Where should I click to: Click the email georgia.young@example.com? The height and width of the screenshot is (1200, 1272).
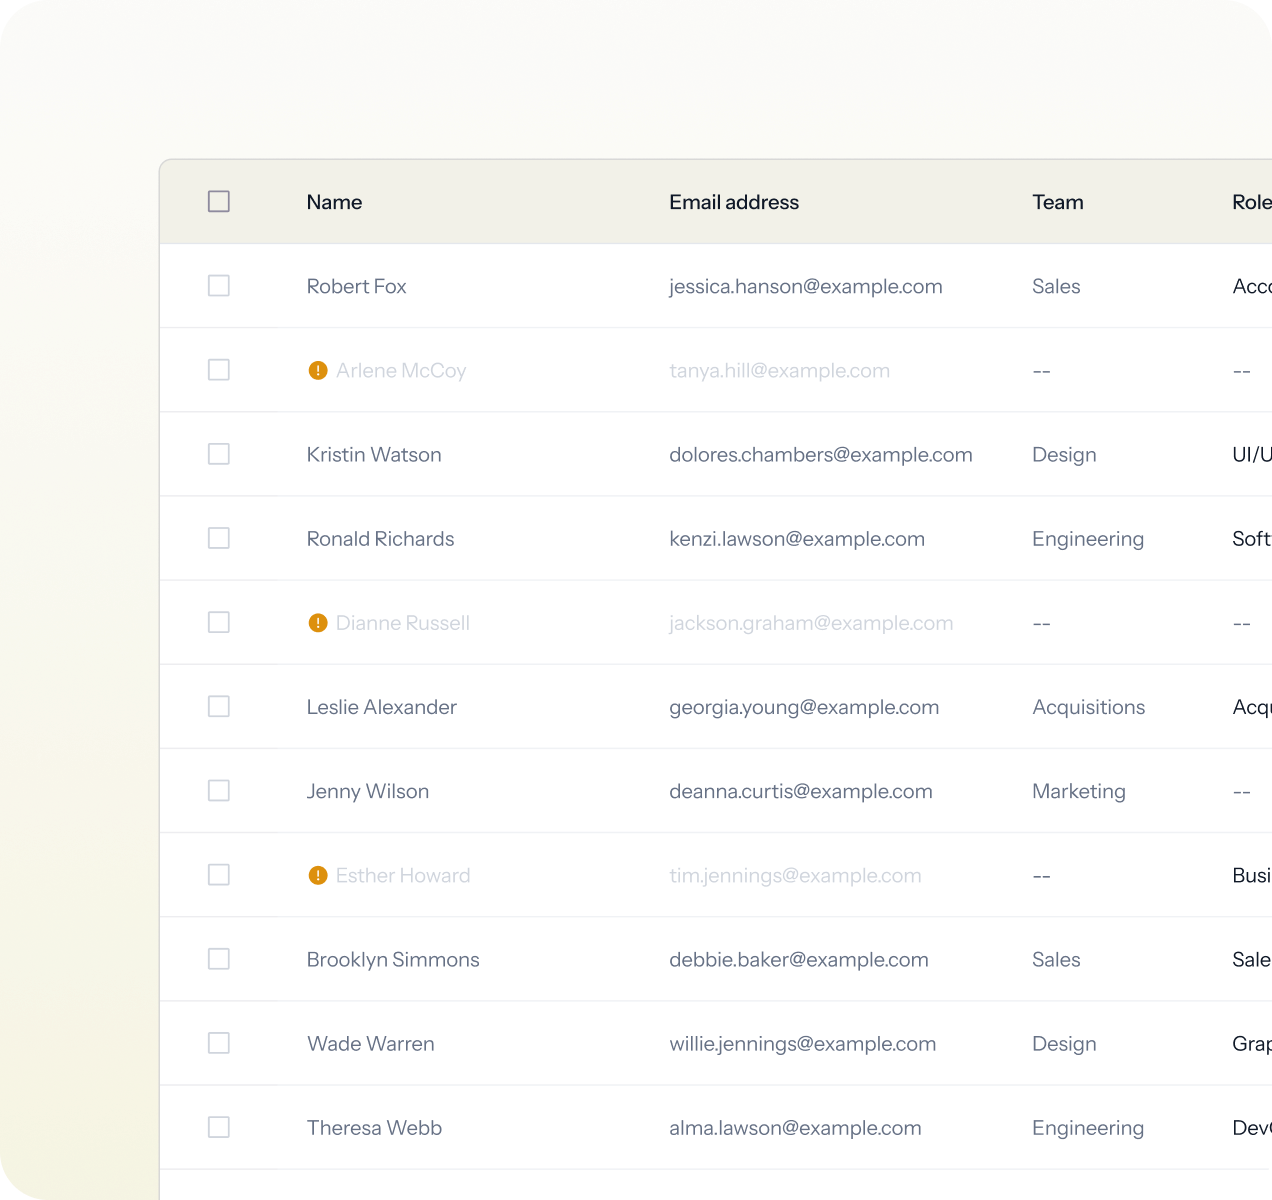(x=804, y=708)
